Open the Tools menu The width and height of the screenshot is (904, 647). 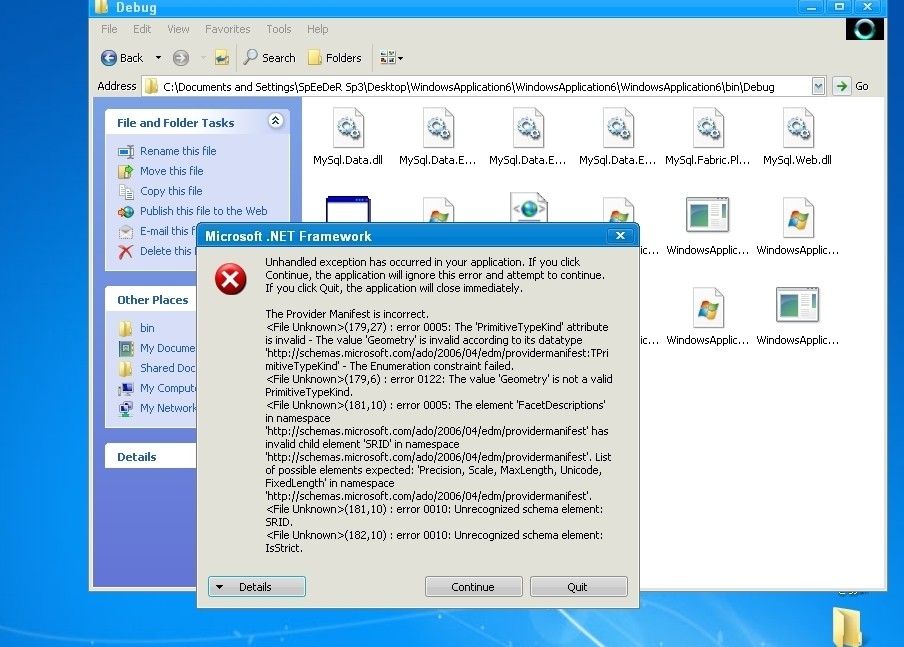279,30
